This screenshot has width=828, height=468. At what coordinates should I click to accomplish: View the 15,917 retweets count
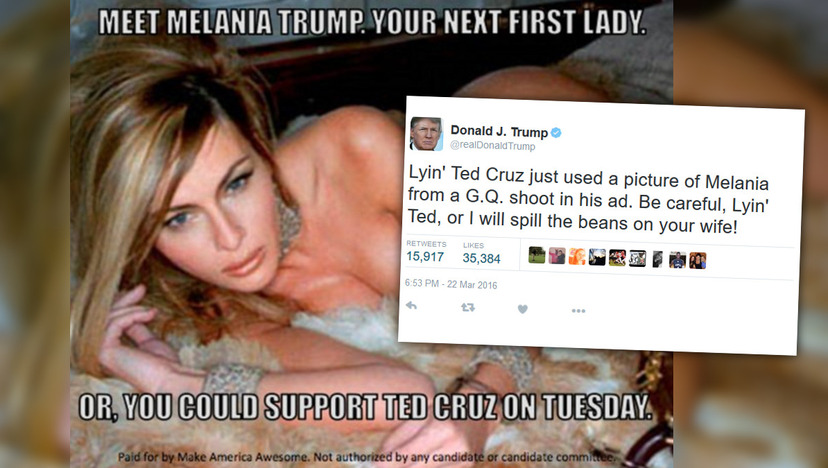pos(425,257)
